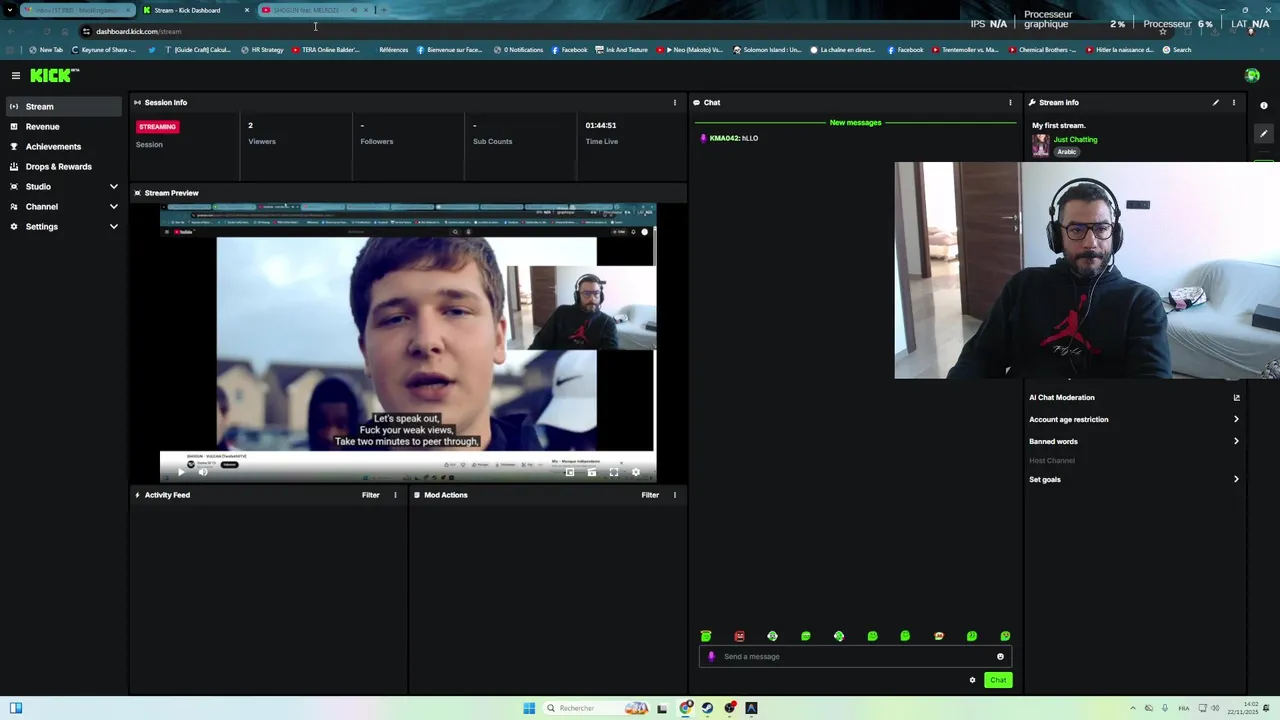Open the Kick hamburger menu
1280x720 pixels.
tap(16, 75)
